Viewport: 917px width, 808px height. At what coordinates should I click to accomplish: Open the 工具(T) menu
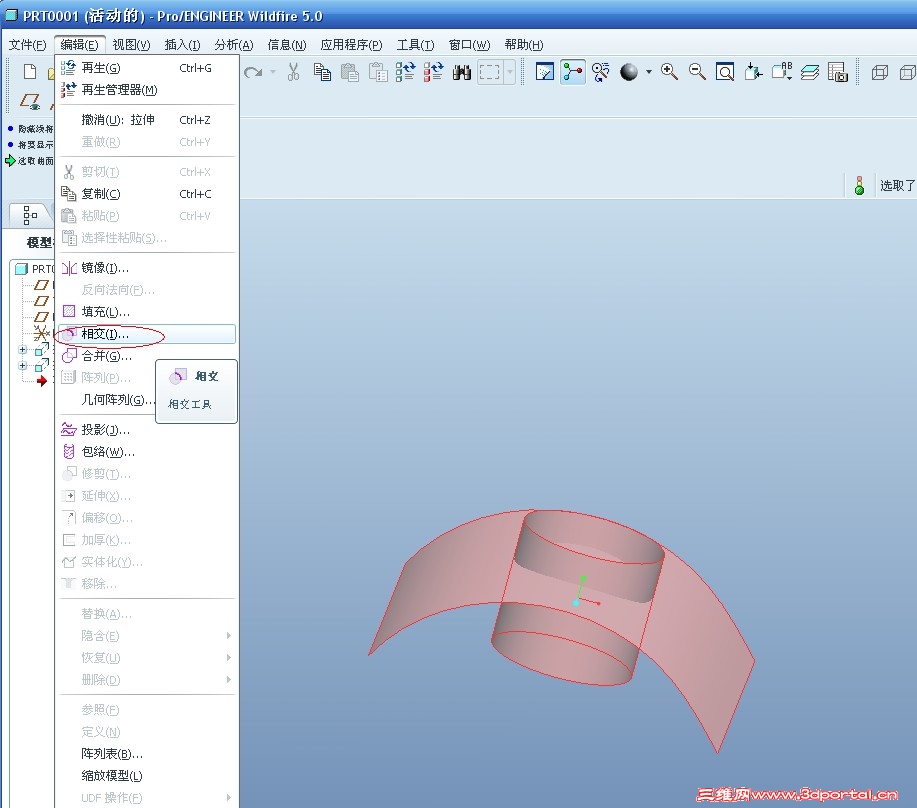click(415, 45)
